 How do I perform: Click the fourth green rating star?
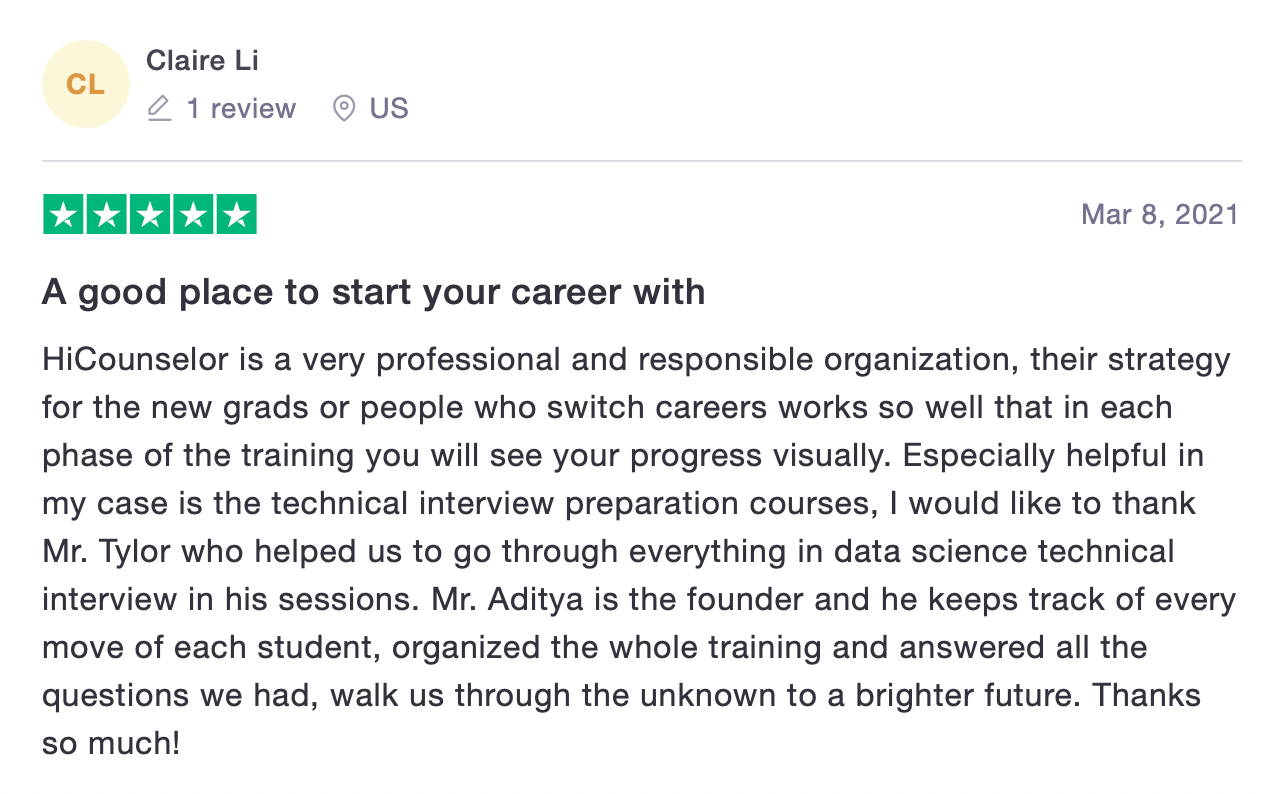click(x=193, y=215)
